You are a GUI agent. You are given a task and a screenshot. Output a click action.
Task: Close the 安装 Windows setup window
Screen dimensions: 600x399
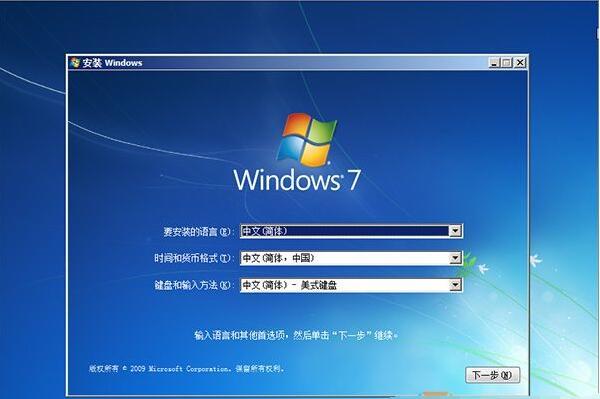pos(520,62)
